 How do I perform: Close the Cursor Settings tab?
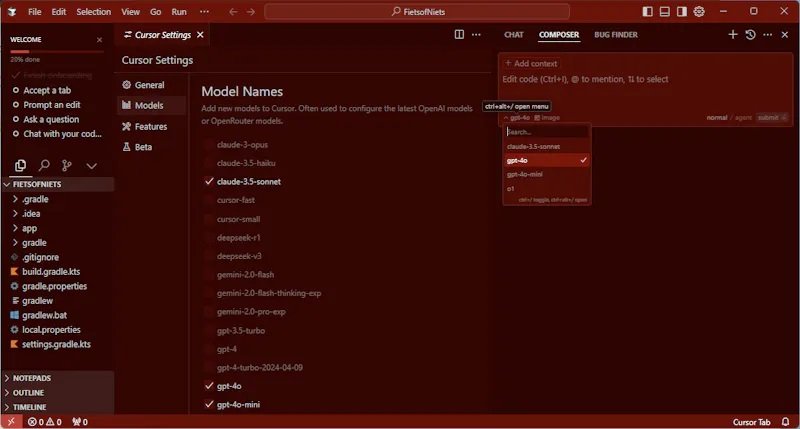point(200,35)
